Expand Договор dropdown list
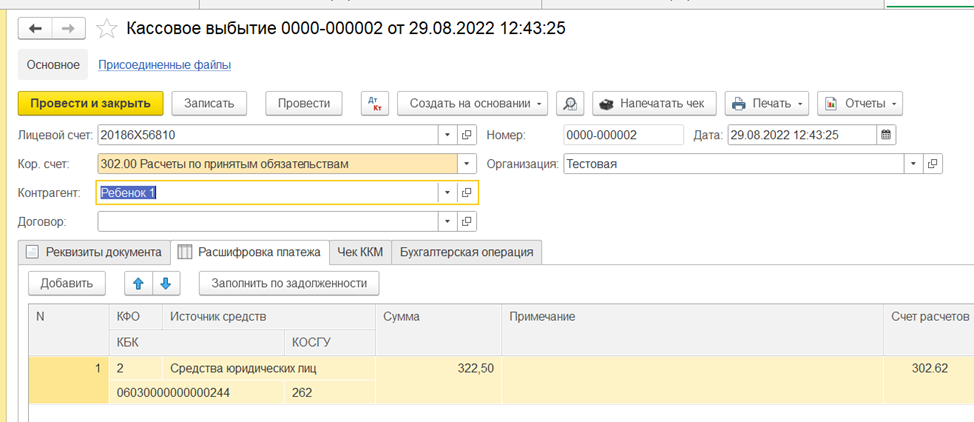 tap(447, 221)
